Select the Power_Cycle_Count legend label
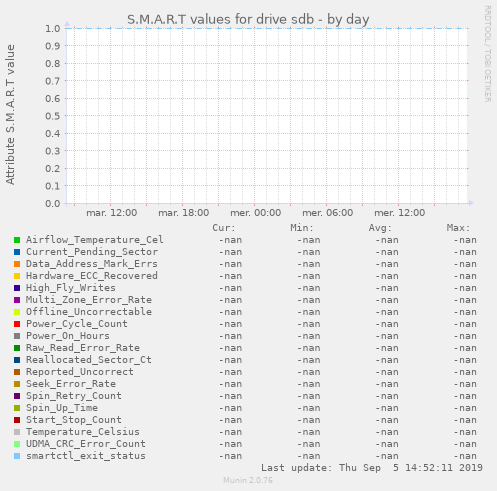The width and height of the screenshot is (497, 491). click(77, 324)
